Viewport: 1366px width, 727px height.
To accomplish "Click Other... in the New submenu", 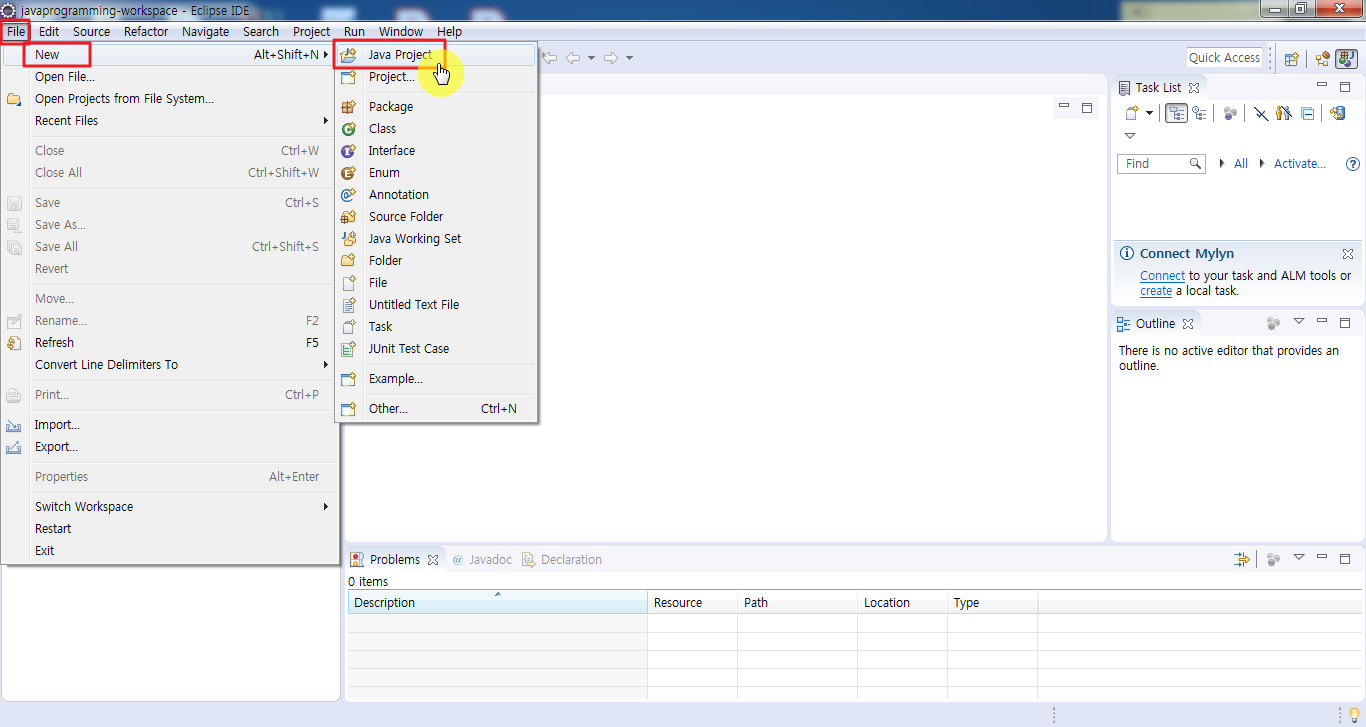I will coord(436,409).
